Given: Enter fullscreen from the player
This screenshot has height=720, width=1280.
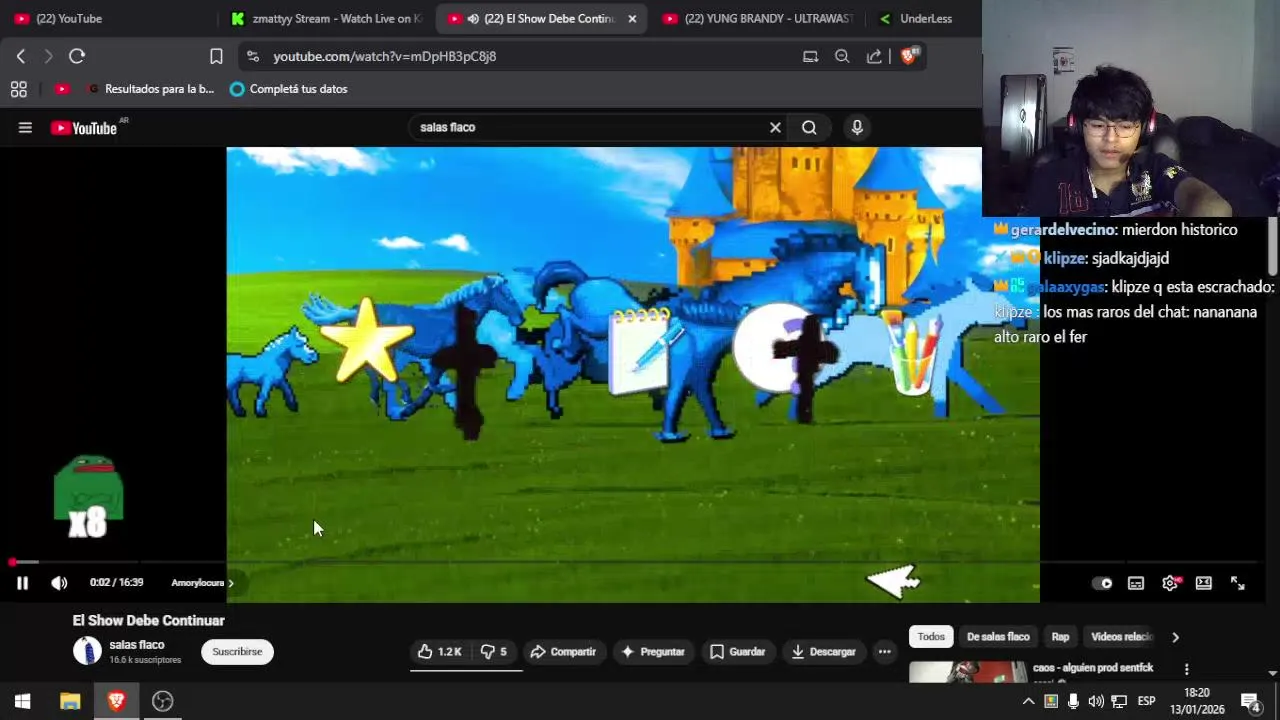Looking at the screenshot, I should click(1238, 583).
